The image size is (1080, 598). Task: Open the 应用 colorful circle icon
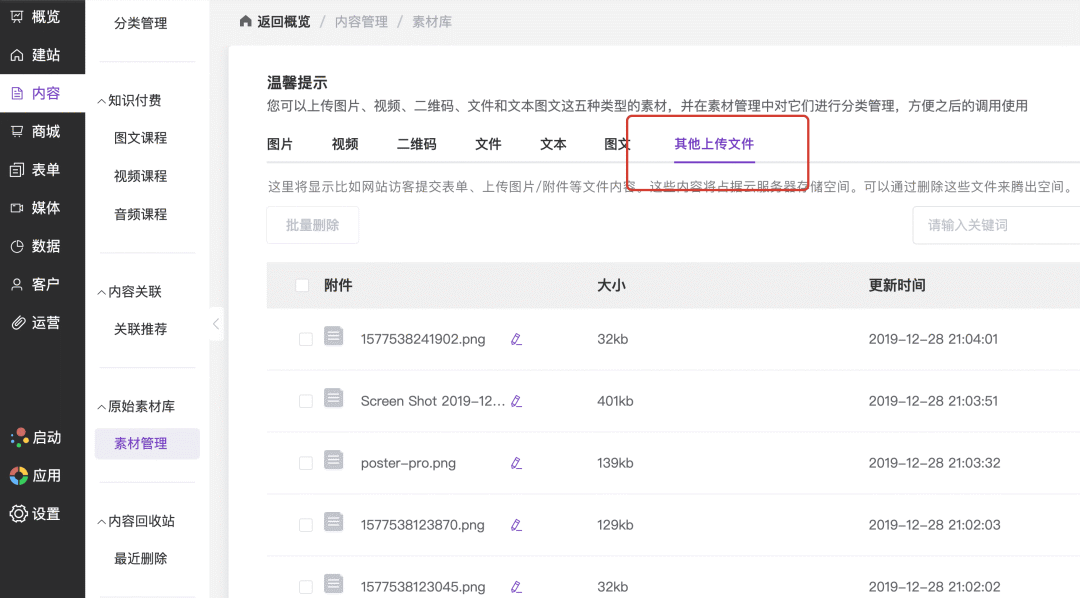click(19, 475)
